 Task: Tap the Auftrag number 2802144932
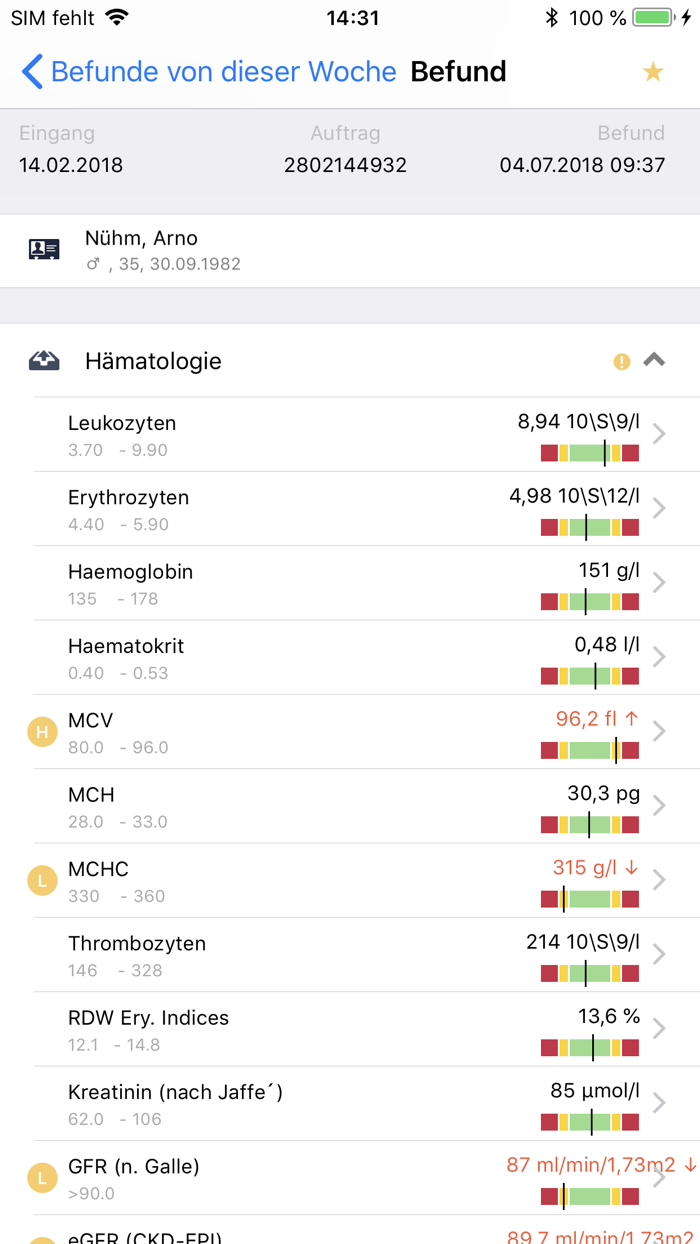click(345, 165)
